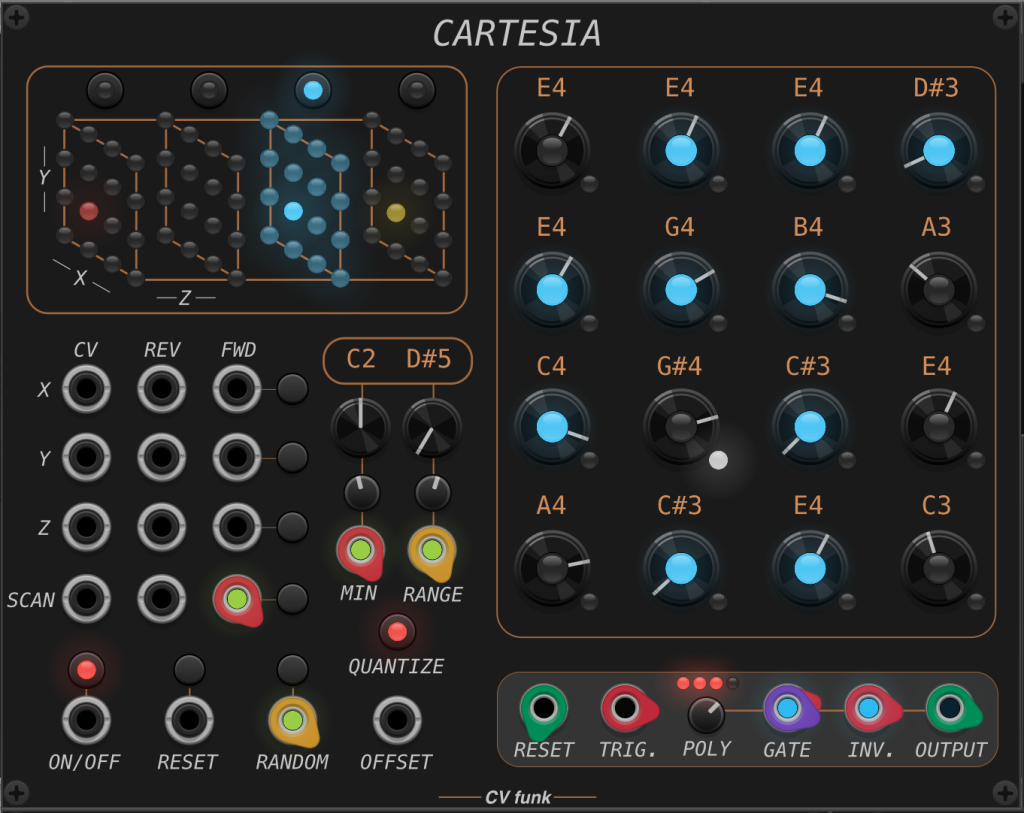Click the X FWD input jack
This screenshot has width=1024, height=813.
click(x=237, y=389)
